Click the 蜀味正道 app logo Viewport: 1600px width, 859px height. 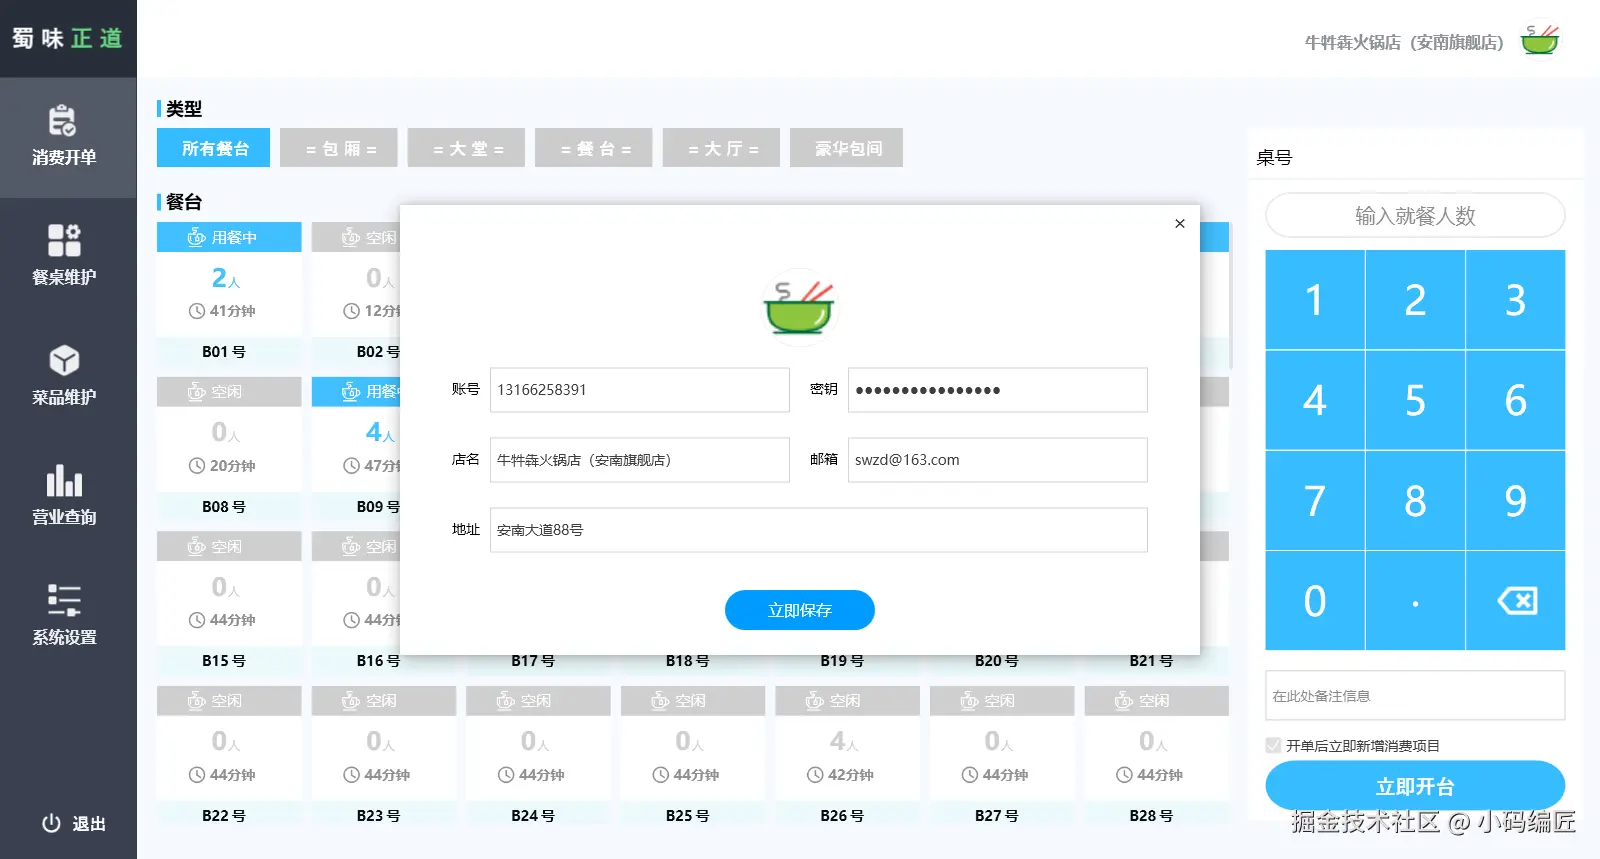coord(68,38)
